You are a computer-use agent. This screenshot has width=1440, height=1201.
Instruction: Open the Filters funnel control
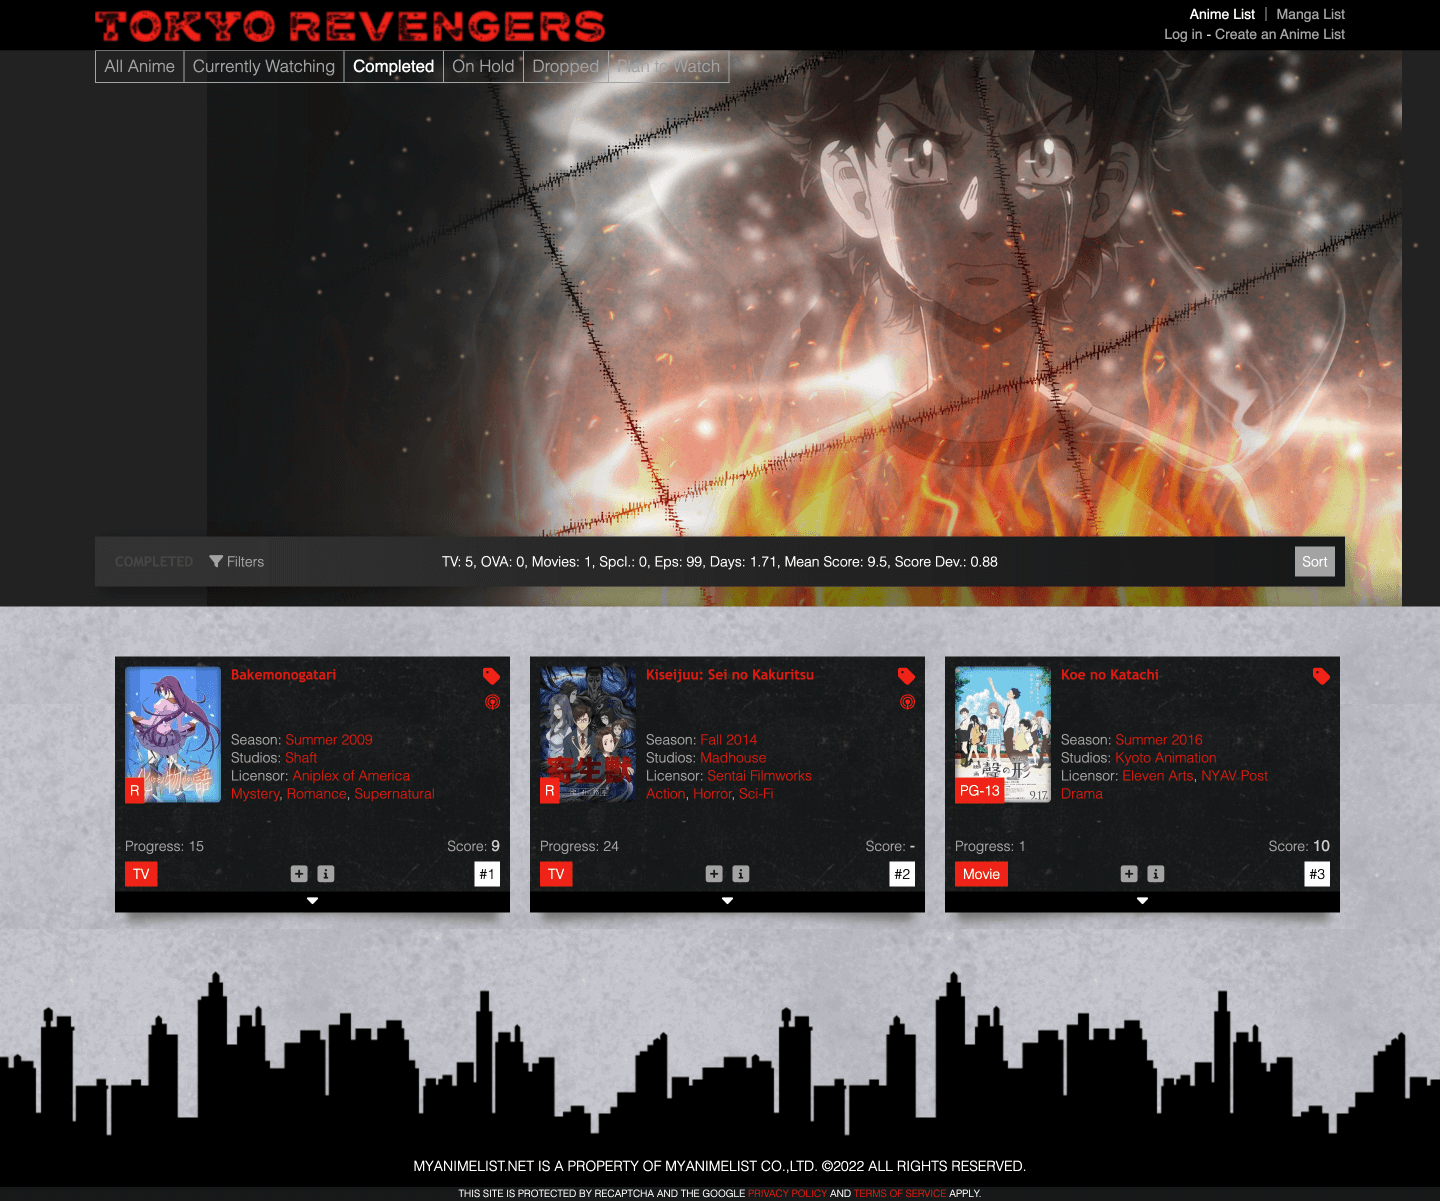click(237, 562)
